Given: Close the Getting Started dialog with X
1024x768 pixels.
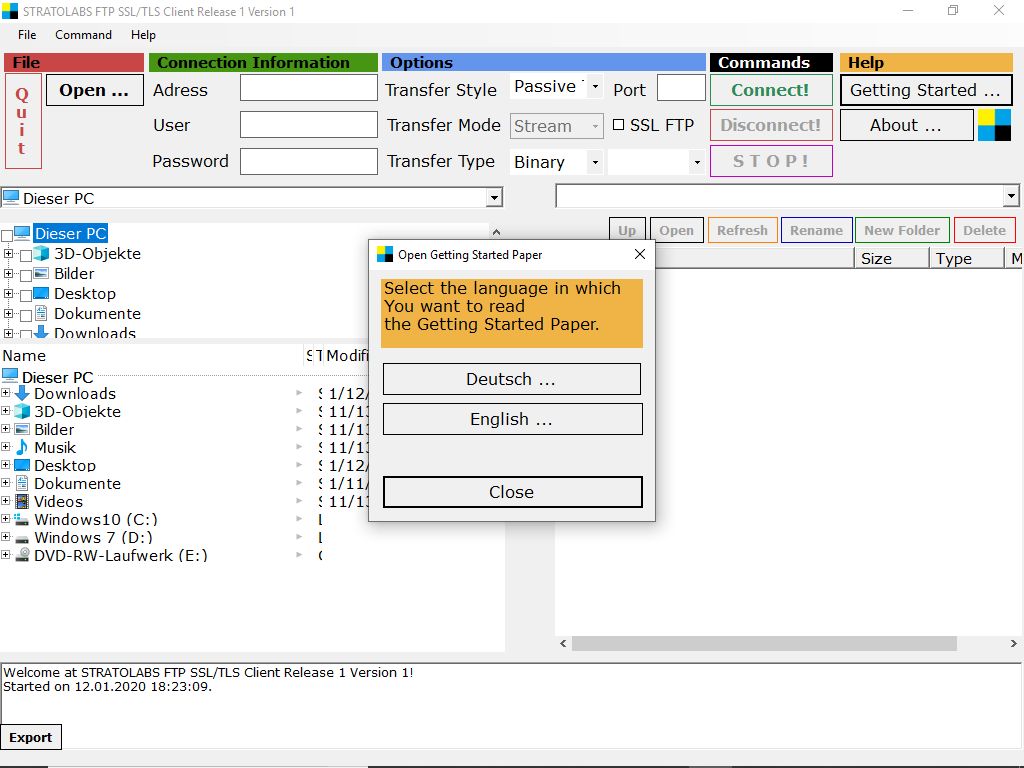Looking at the screenshot, I should pos(640,254).
